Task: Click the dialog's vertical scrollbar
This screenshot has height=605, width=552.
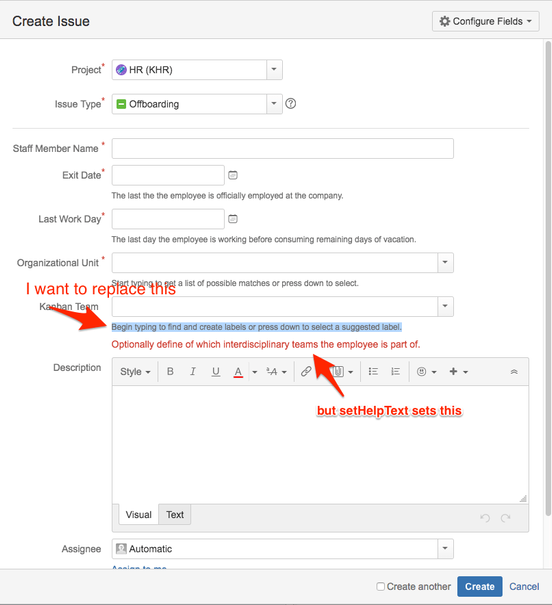Action: point(548,278)
